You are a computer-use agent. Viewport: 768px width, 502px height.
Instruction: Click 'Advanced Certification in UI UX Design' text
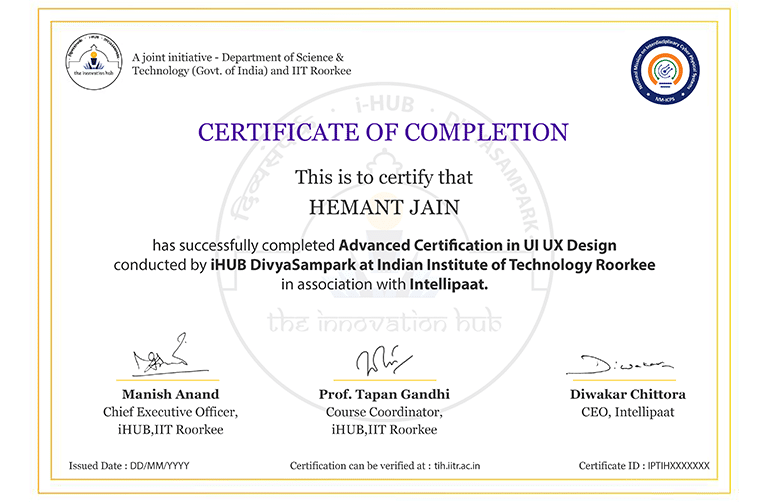(x=478, y=245)
